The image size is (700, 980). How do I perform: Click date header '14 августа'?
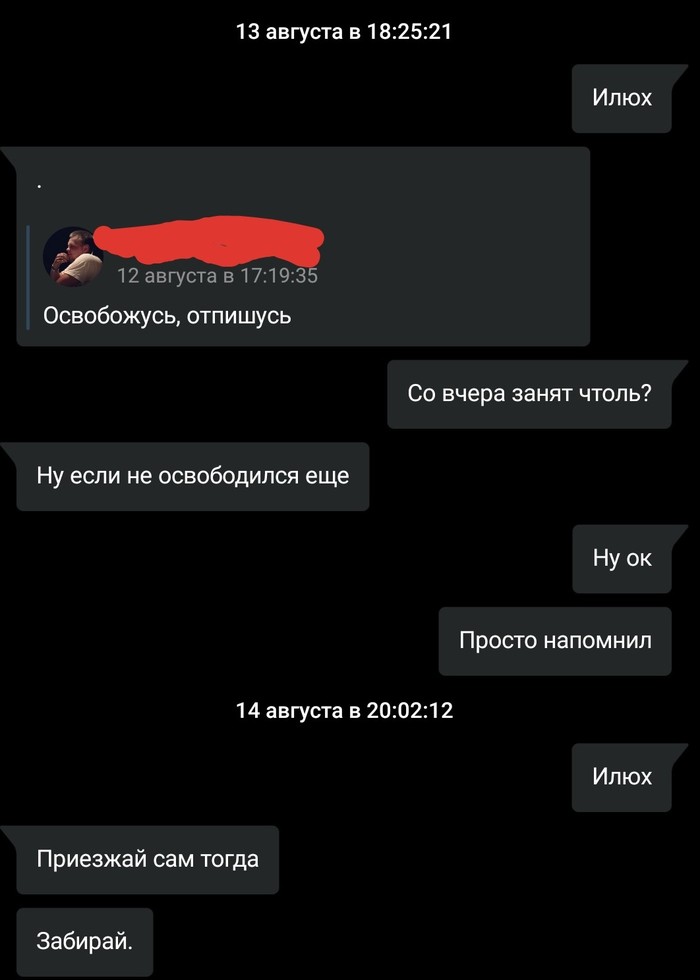click(x=290, y=711)
